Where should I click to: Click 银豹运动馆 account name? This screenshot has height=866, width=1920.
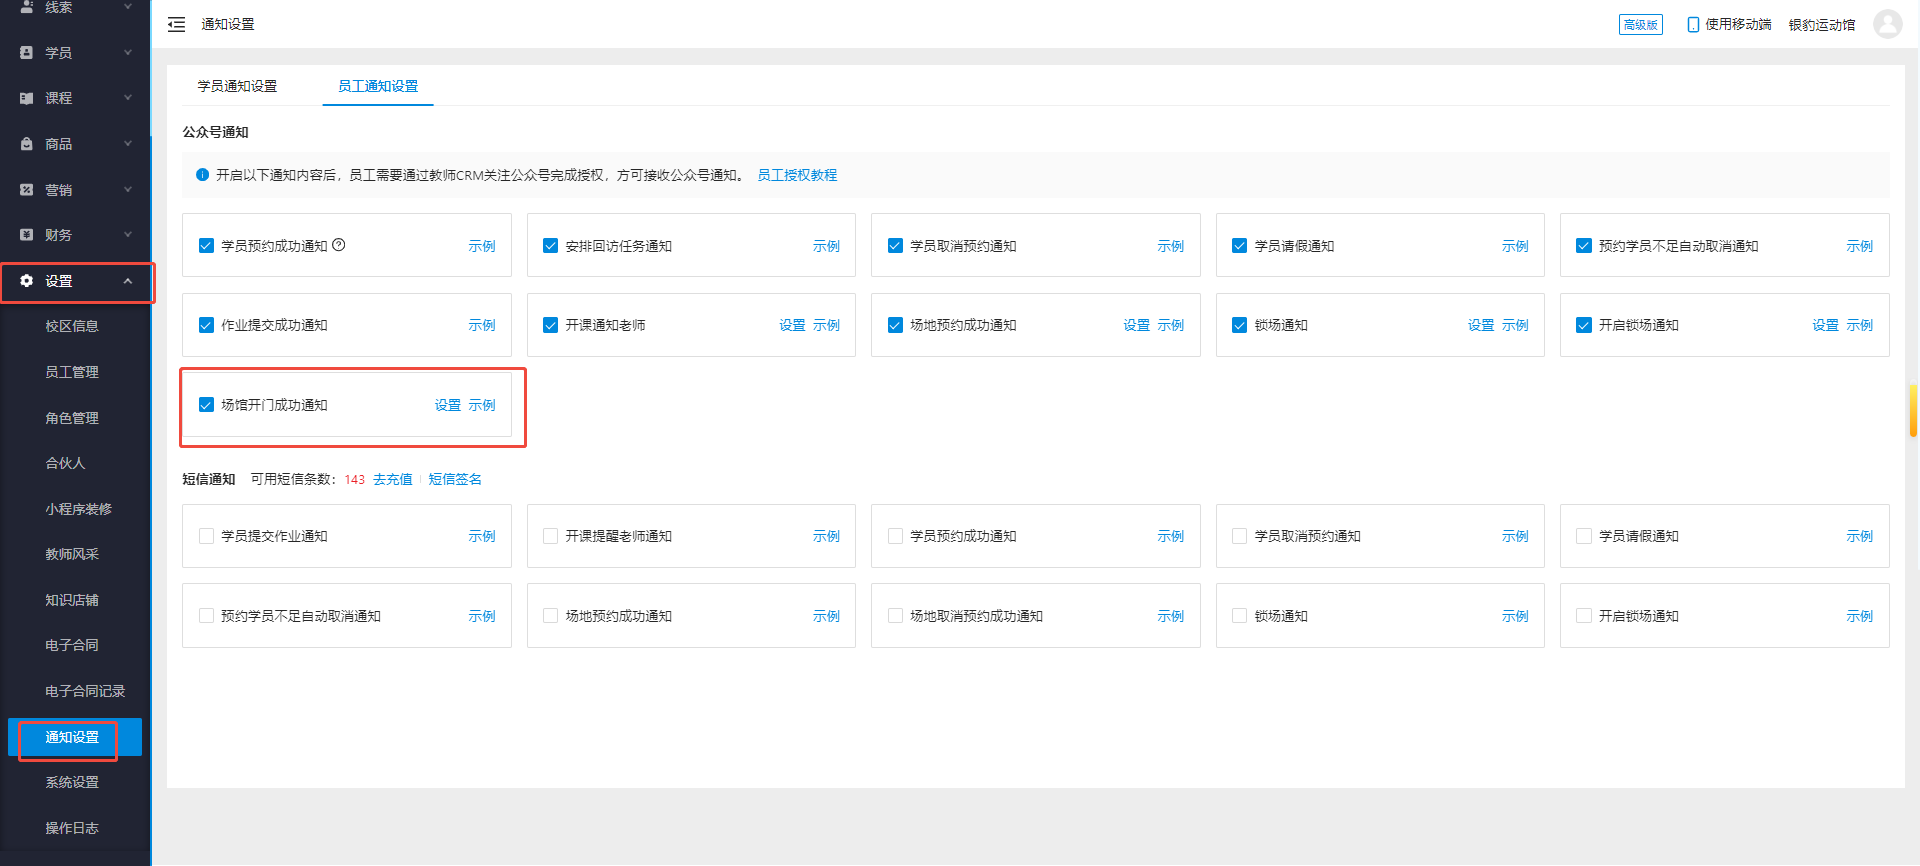(1822, 24)
